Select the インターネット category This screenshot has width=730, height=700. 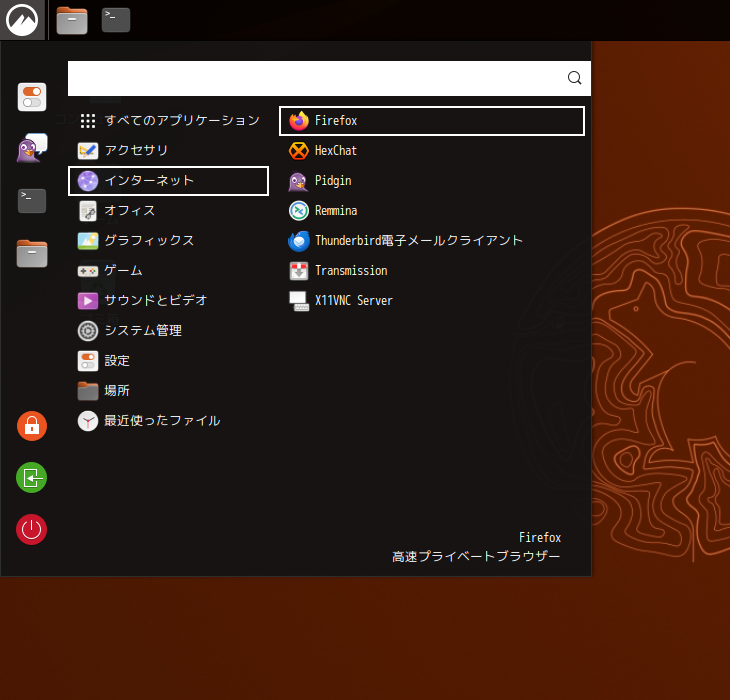(x=169, y=181)
